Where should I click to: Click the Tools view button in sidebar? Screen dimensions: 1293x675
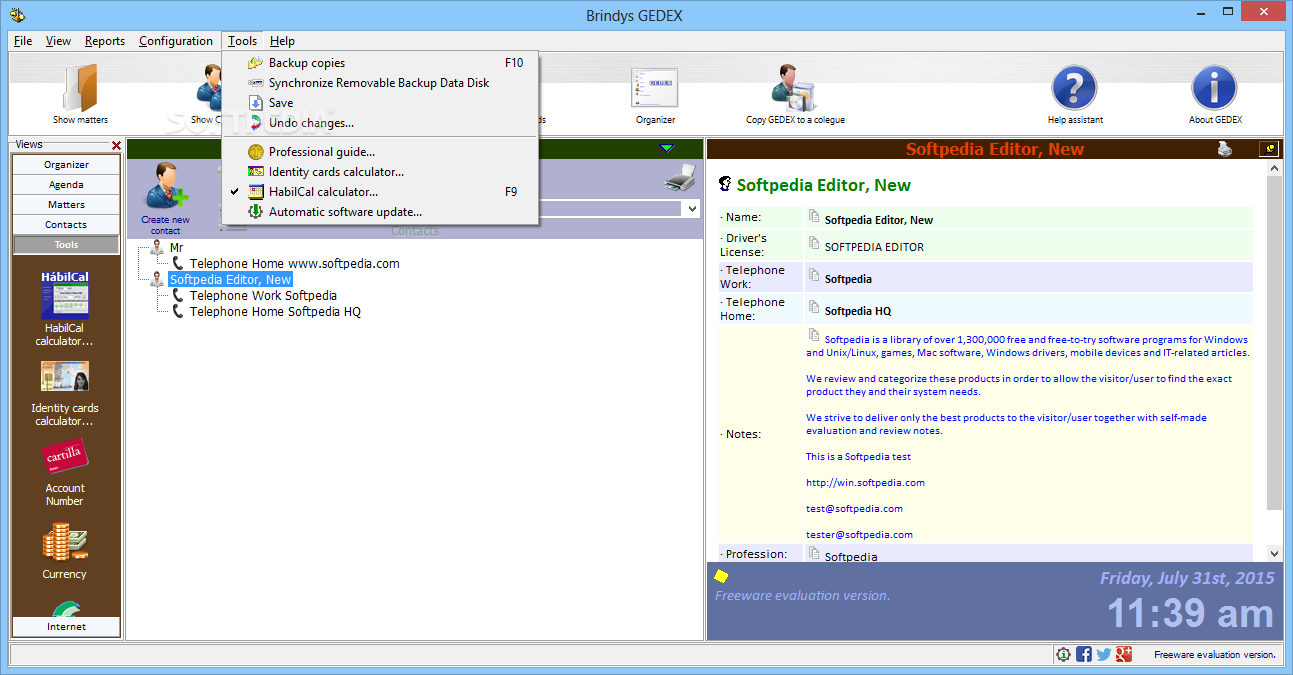coord(66,245)
